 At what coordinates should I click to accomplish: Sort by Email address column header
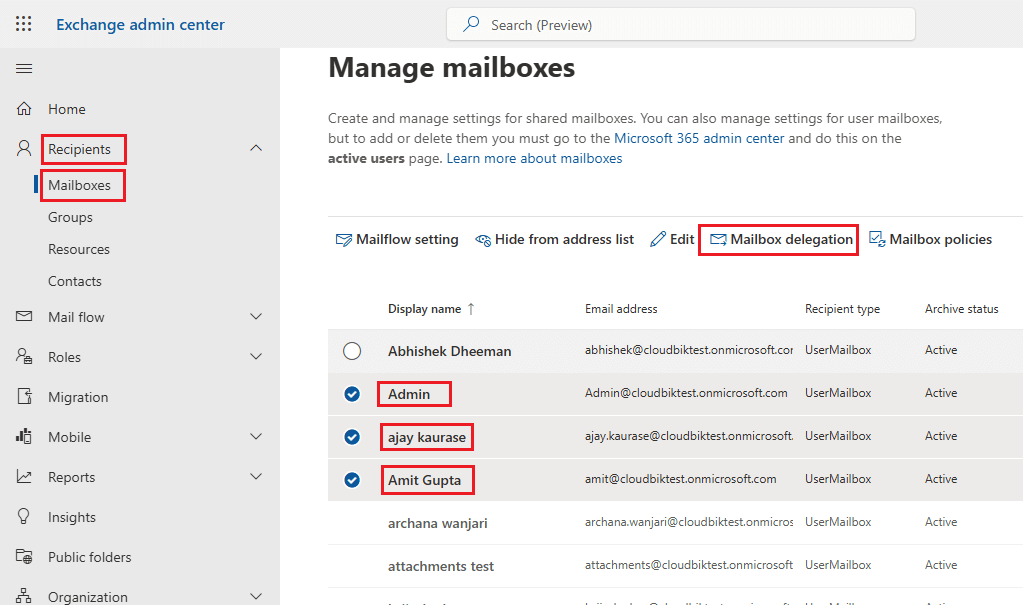621,309
